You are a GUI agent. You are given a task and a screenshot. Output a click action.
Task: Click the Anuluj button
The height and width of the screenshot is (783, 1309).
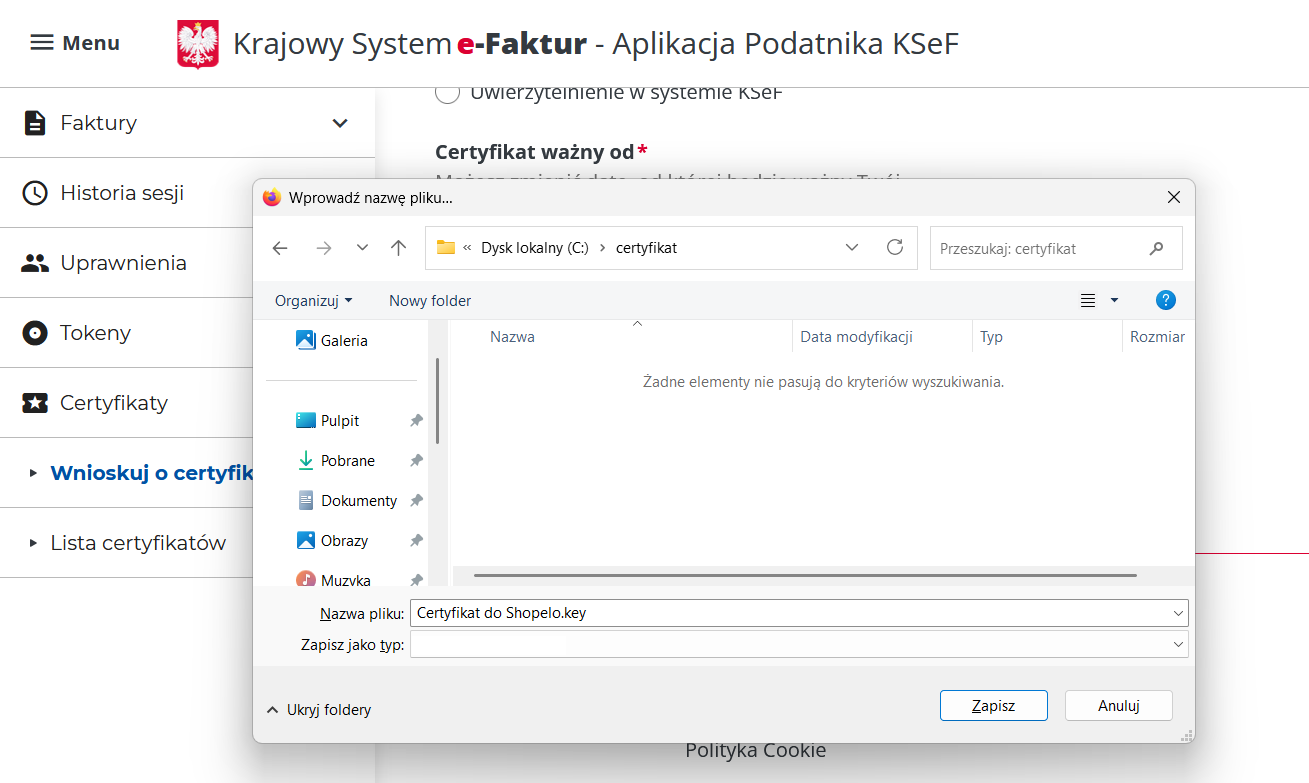click(x=1118, y=706)
